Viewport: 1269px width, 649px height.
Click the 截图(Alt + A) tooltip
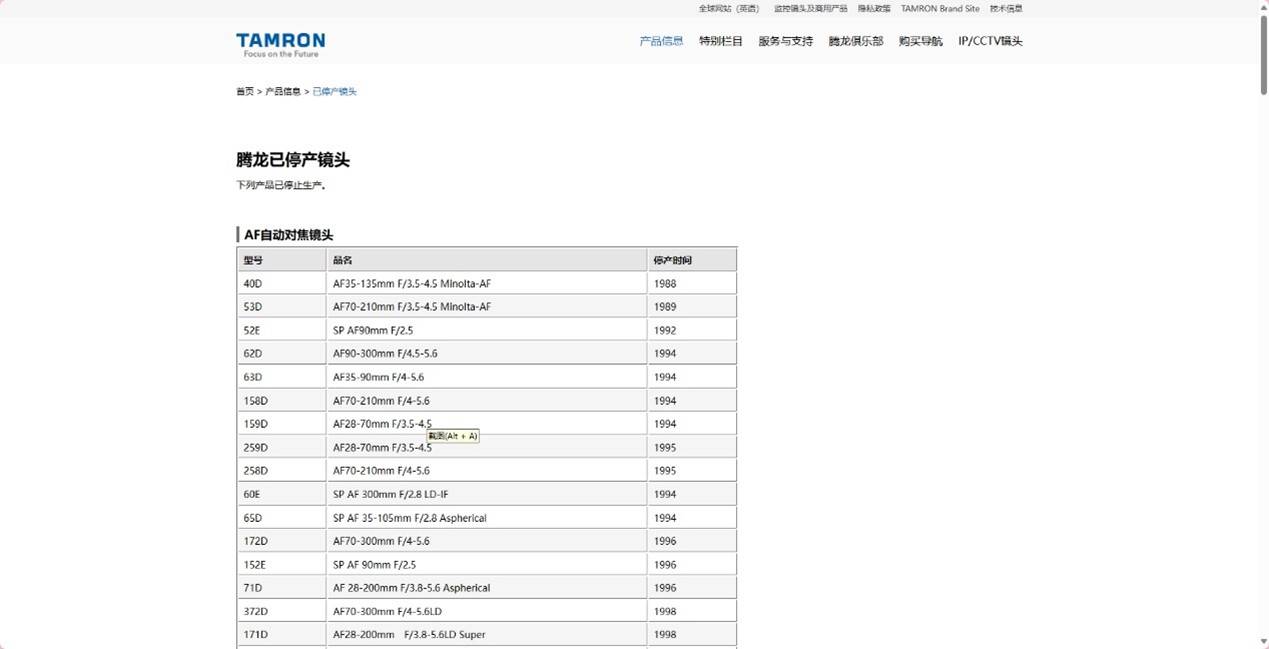coord(453,436)
